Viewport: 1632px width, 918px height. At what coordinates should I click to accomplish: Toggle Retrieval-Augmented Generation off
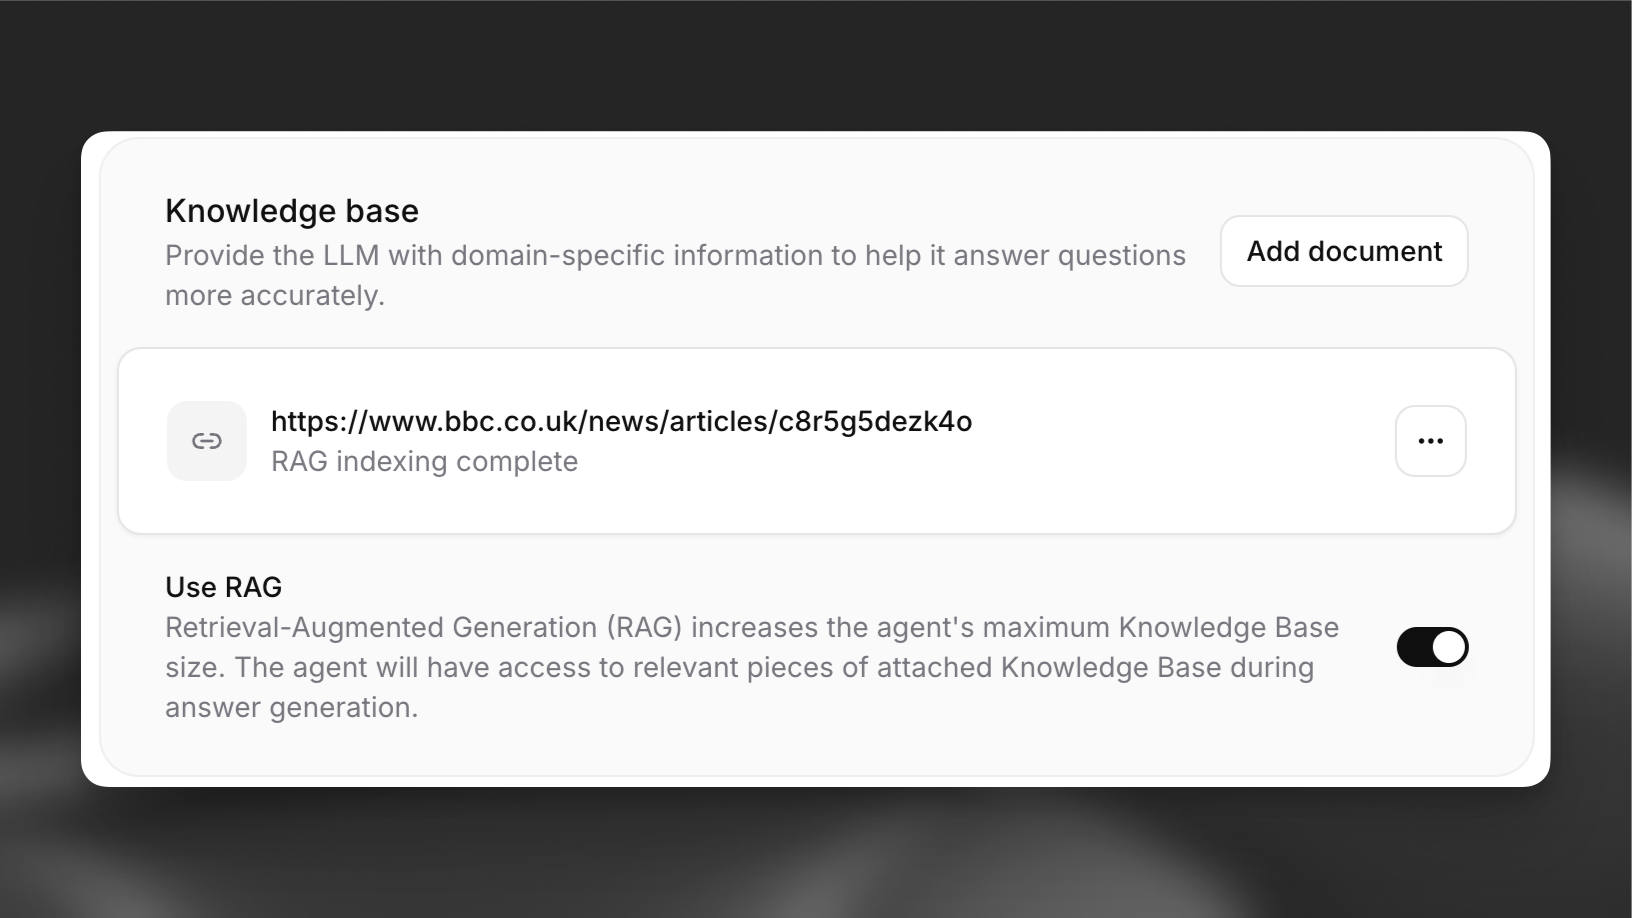(1432, 646)
